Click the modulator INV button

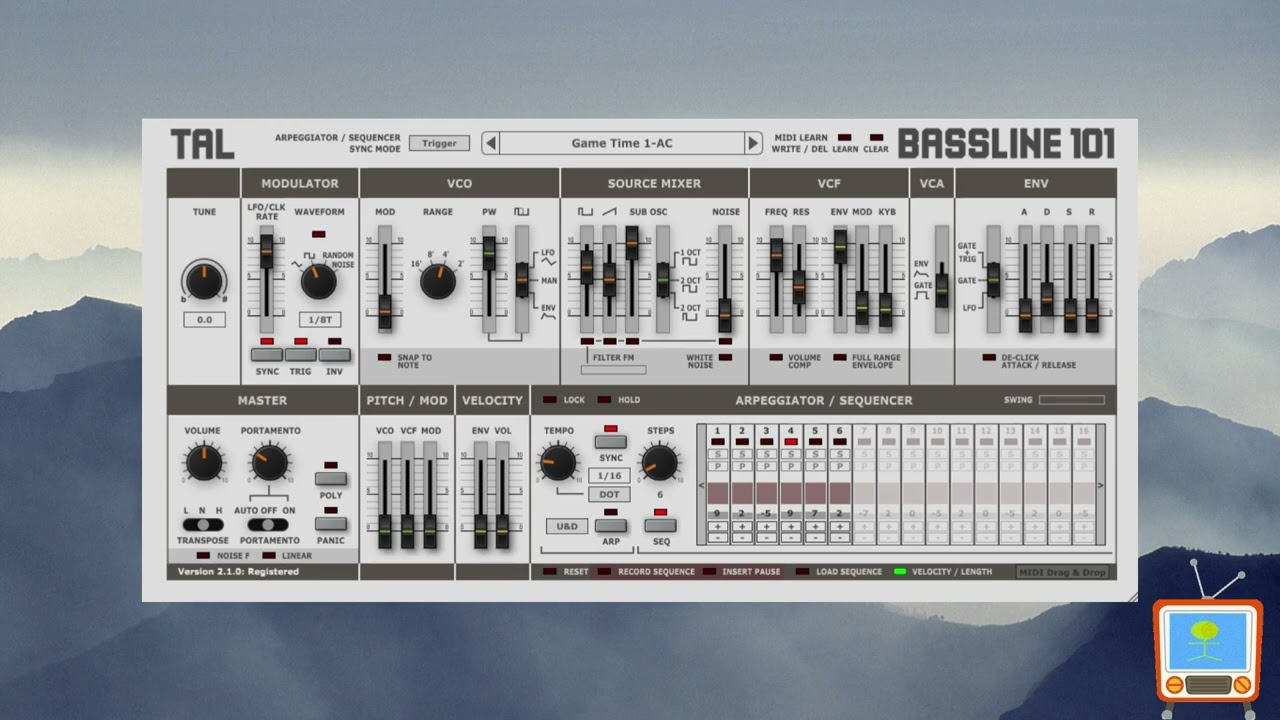click(335, 354)
